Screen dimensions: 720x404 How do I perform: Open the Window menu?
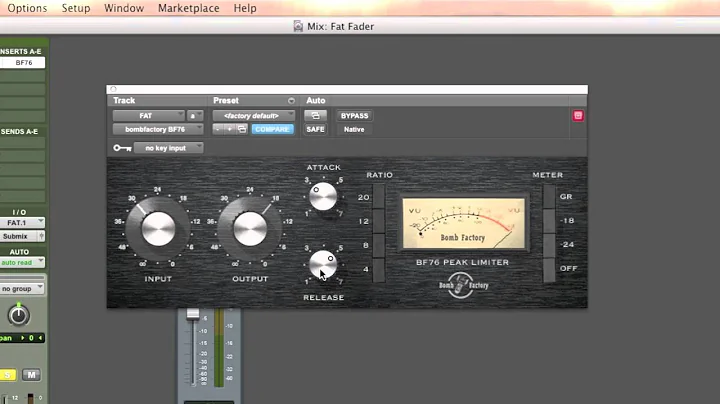point(124,8)
